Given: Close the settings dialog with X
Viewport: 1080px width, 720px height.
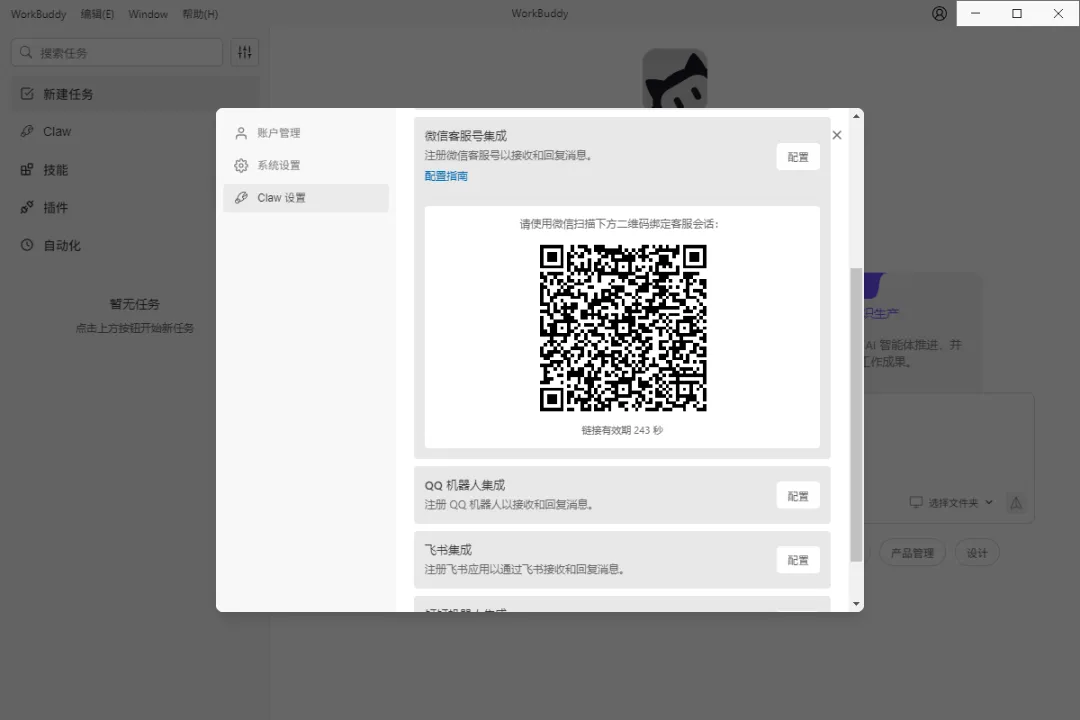Looking at the screenshot, I should pyautogui.click(x=837, y=135).
